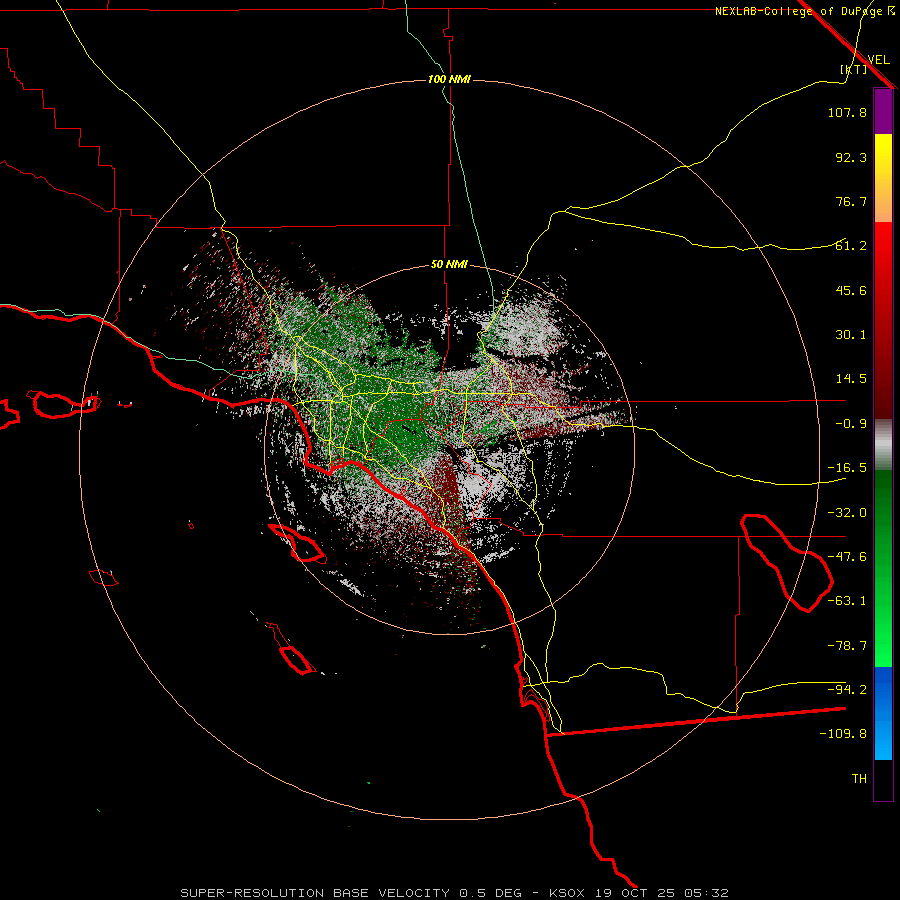This screenshot has width=900, height=900.
Task: Click the 61.2 legend value
Action: pos(851,246)
